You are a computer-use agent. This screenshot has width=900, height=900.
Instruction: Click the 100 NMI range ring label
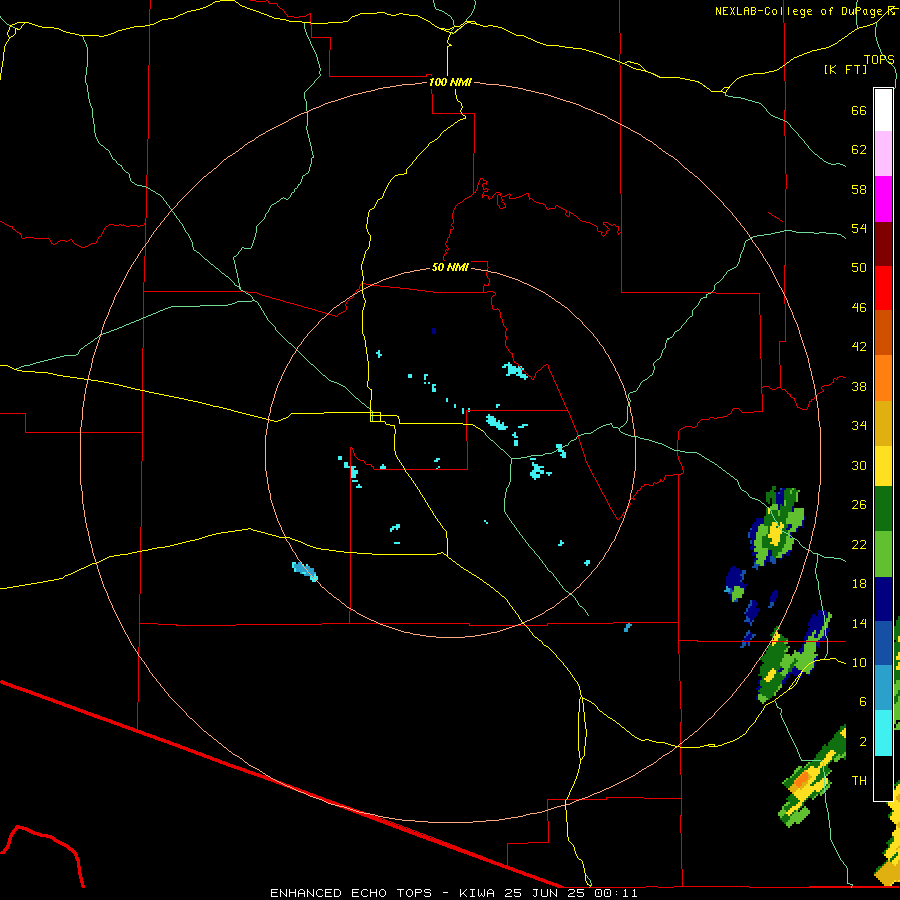pos(450,82)
